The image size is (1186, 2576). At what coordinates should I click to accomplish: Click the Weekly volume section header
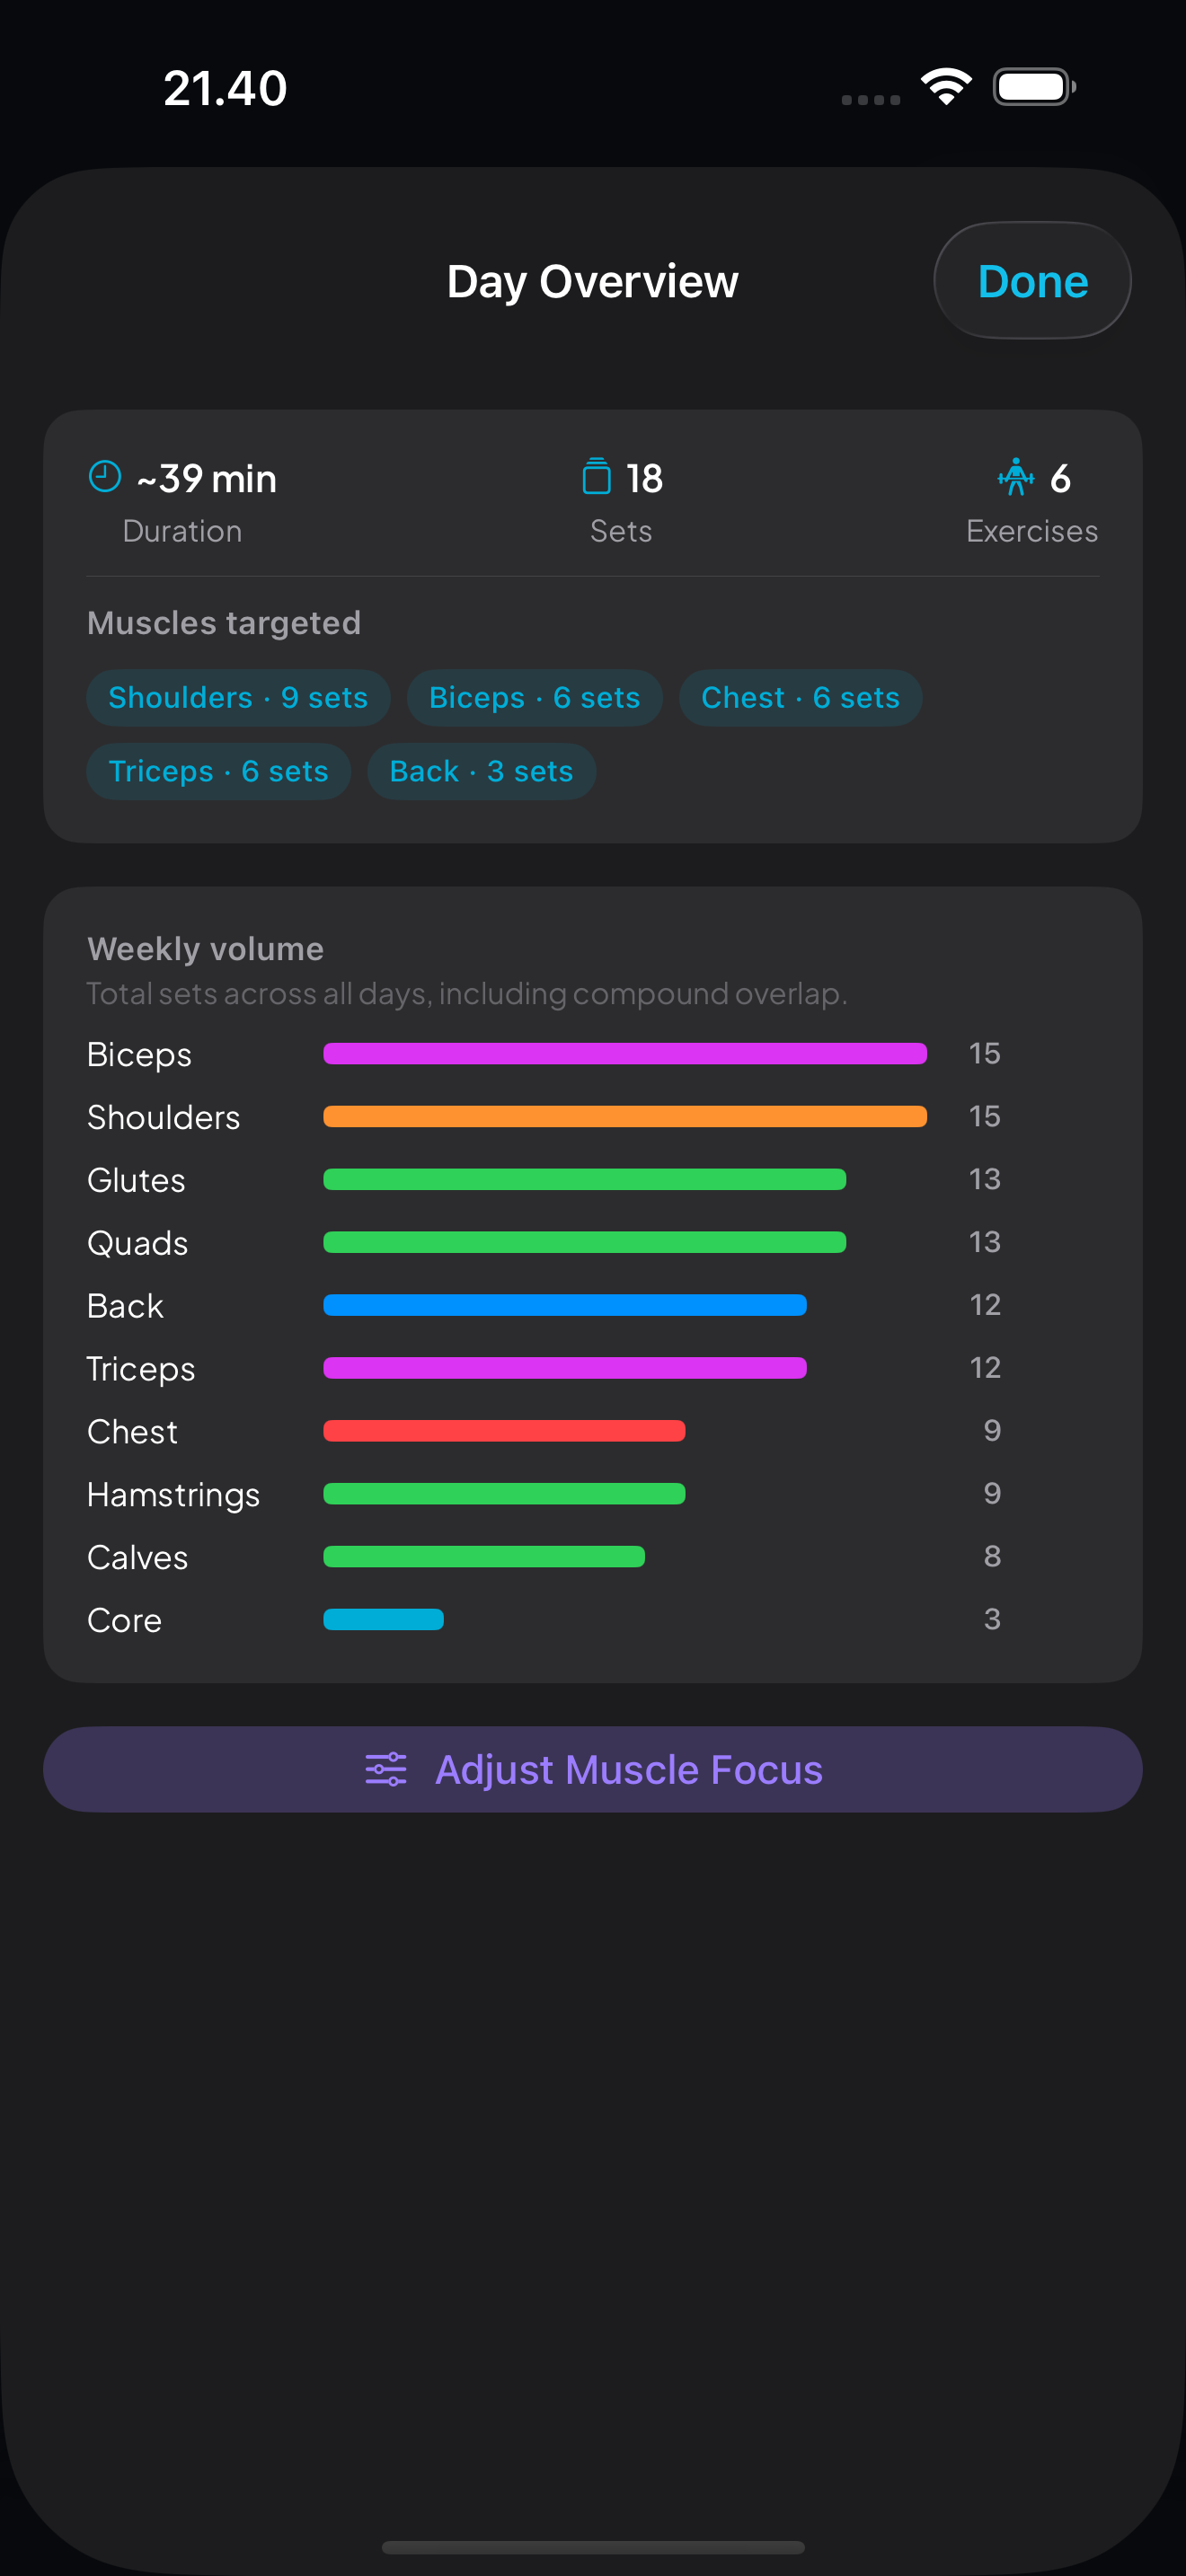(204, 948)
